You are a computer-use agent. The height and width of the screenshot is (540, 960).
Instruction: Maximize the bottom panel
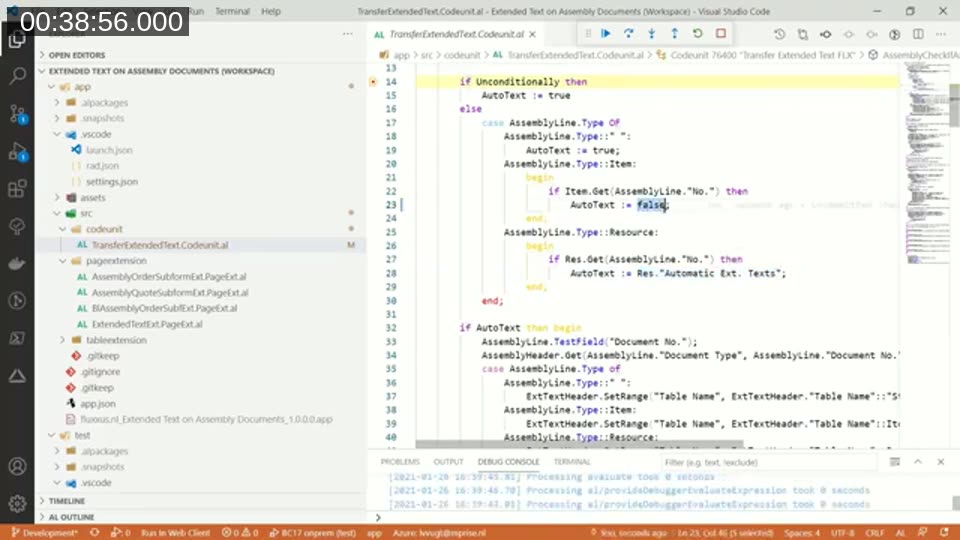[918, 462]
